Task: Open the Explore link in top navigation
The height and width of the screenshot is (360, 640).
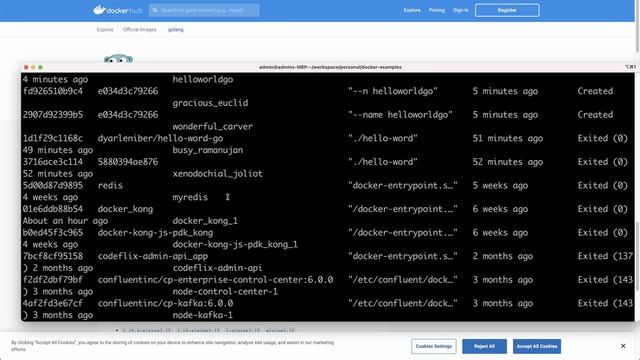Action: pos(412,10)
